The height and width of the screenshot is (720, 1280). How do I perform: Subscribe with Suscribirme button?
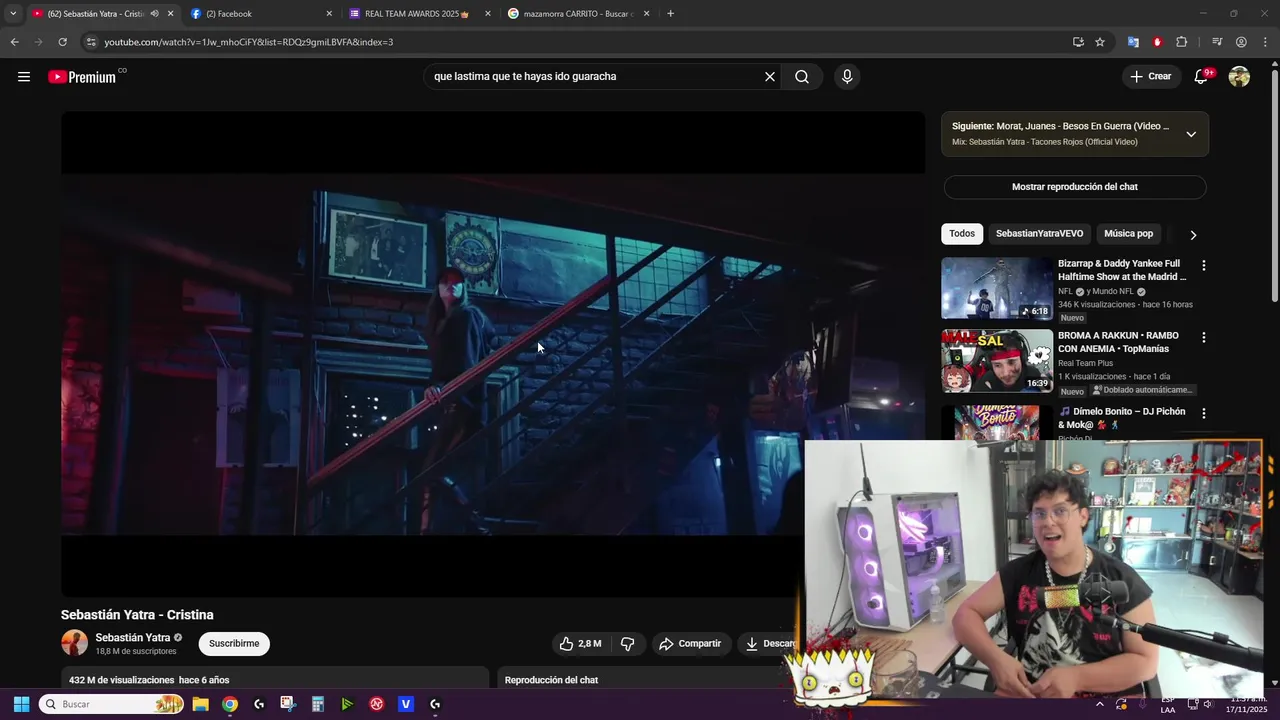pos(234,644)
